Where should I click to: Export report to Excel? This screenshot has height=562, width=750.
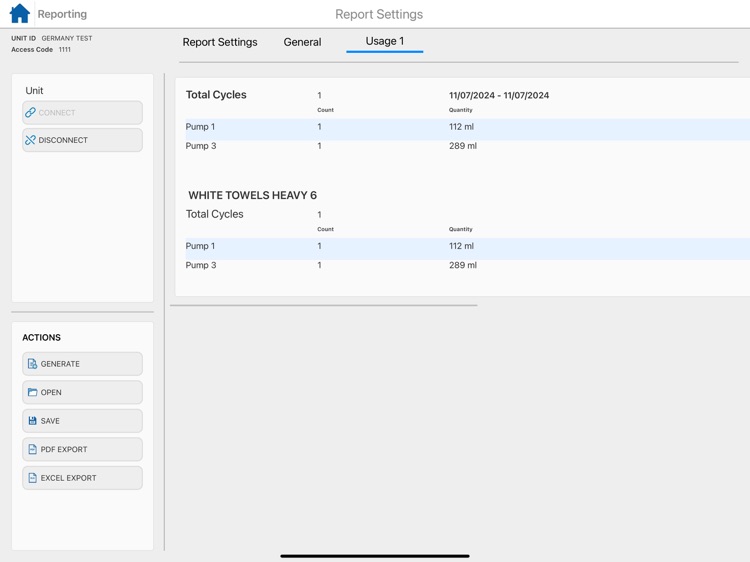pos(82,478)
